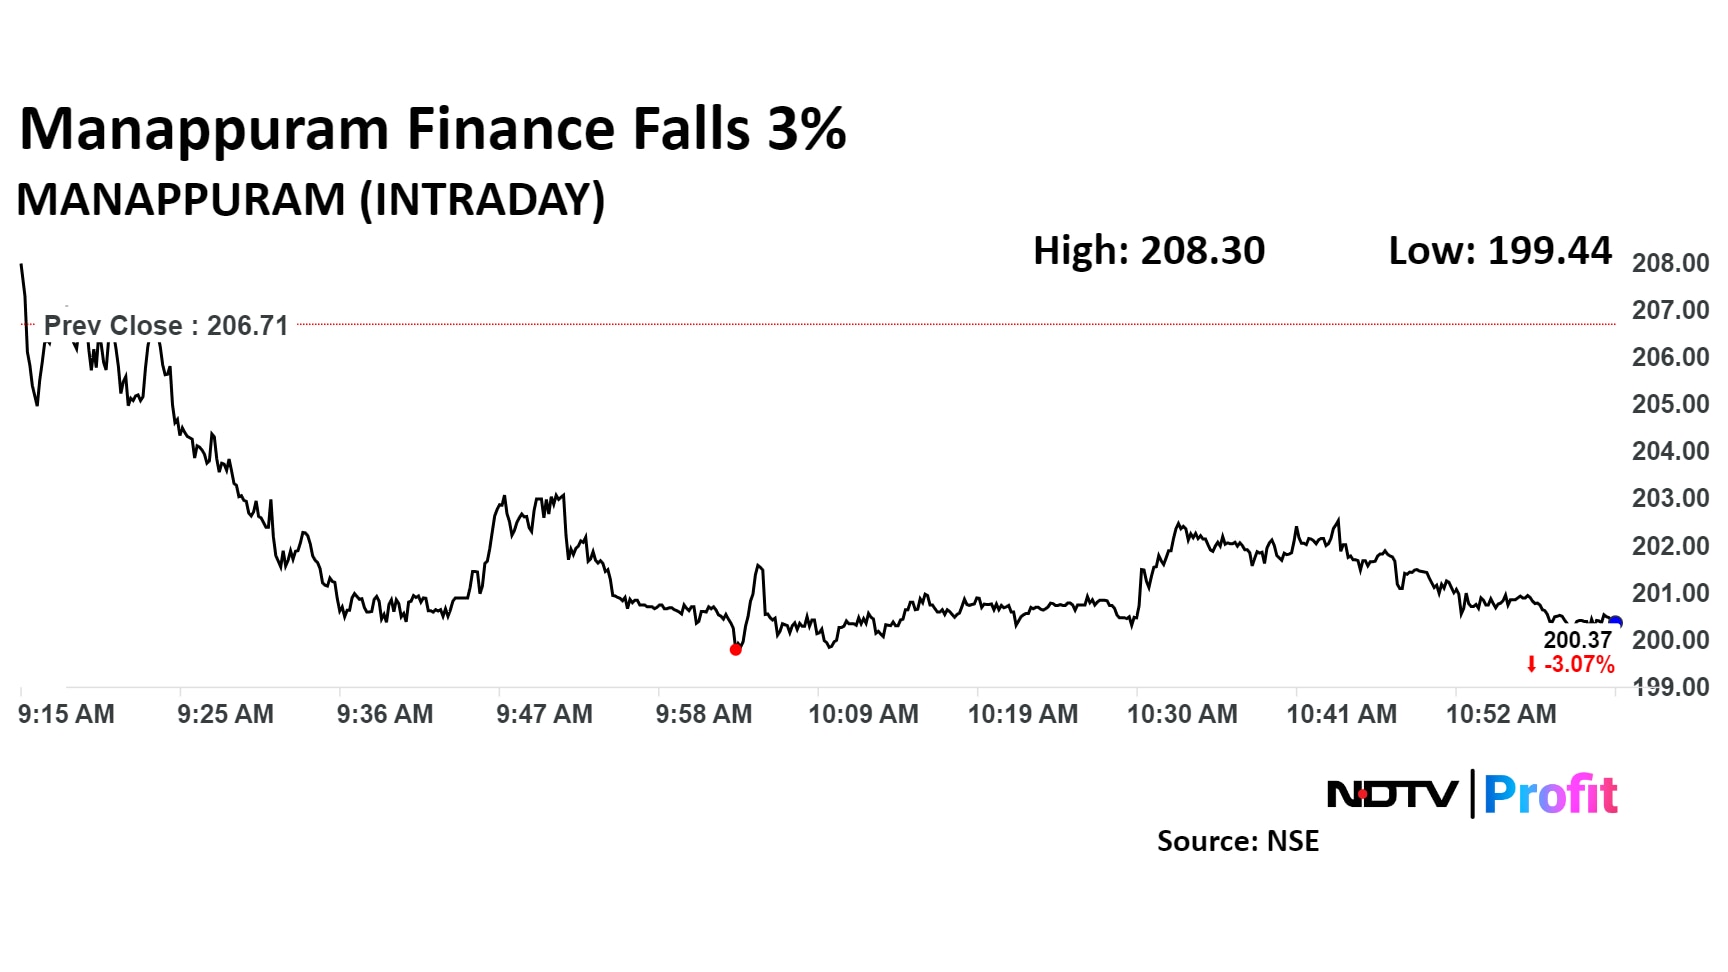1728x972 pixels.
Task: Click the 208.00 price axis label
Action: point(1670,263)
